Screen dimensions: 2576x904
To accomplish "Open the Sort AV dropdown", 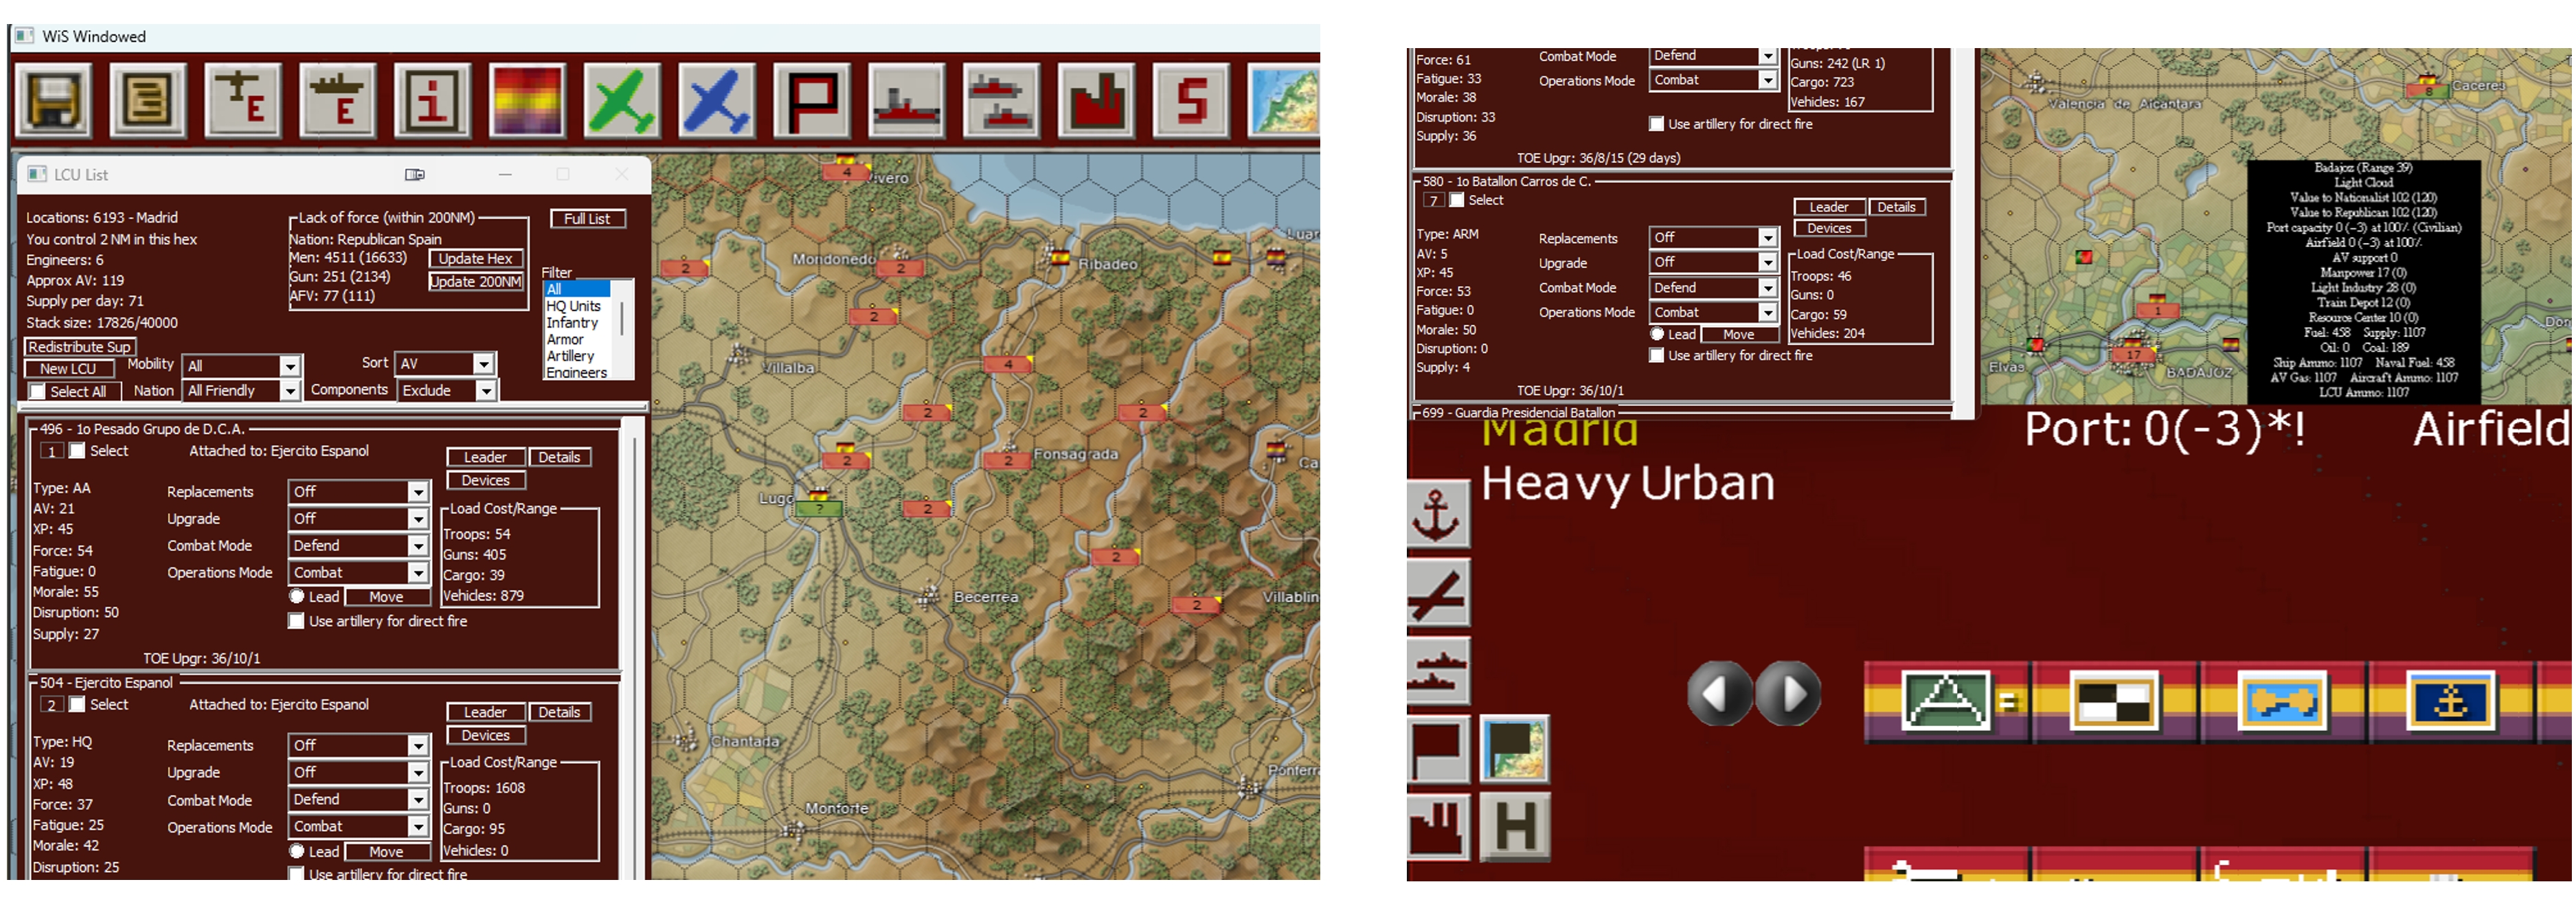I will click(x=483, y=364).
